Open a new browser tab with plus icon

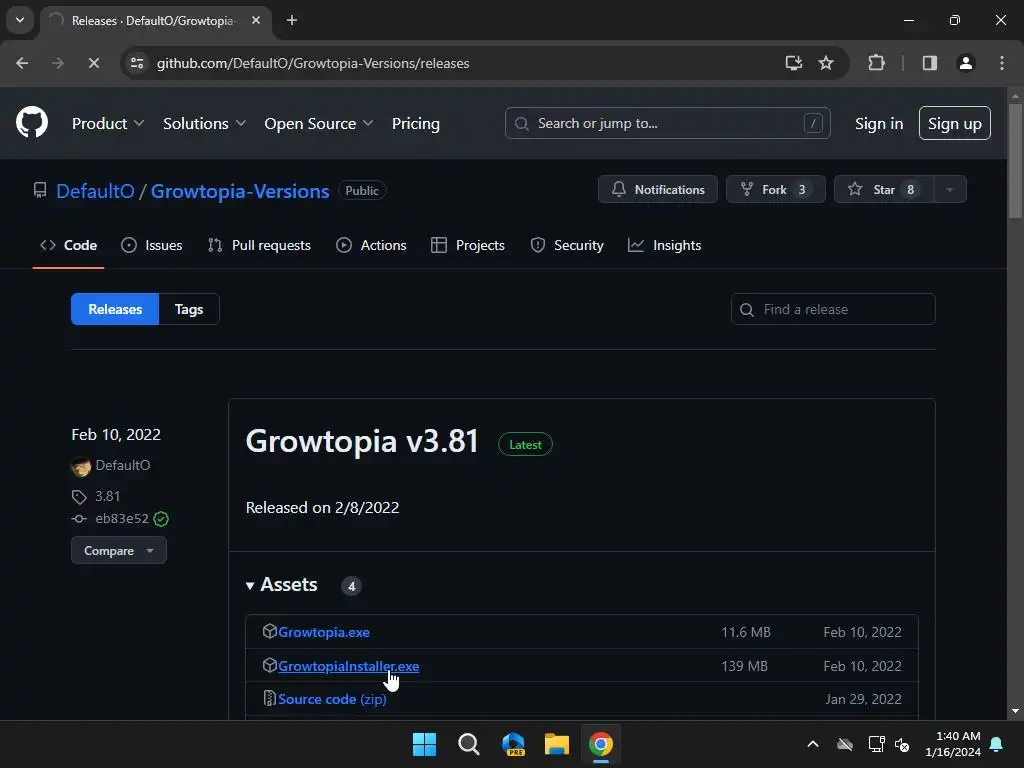(292, 20)
